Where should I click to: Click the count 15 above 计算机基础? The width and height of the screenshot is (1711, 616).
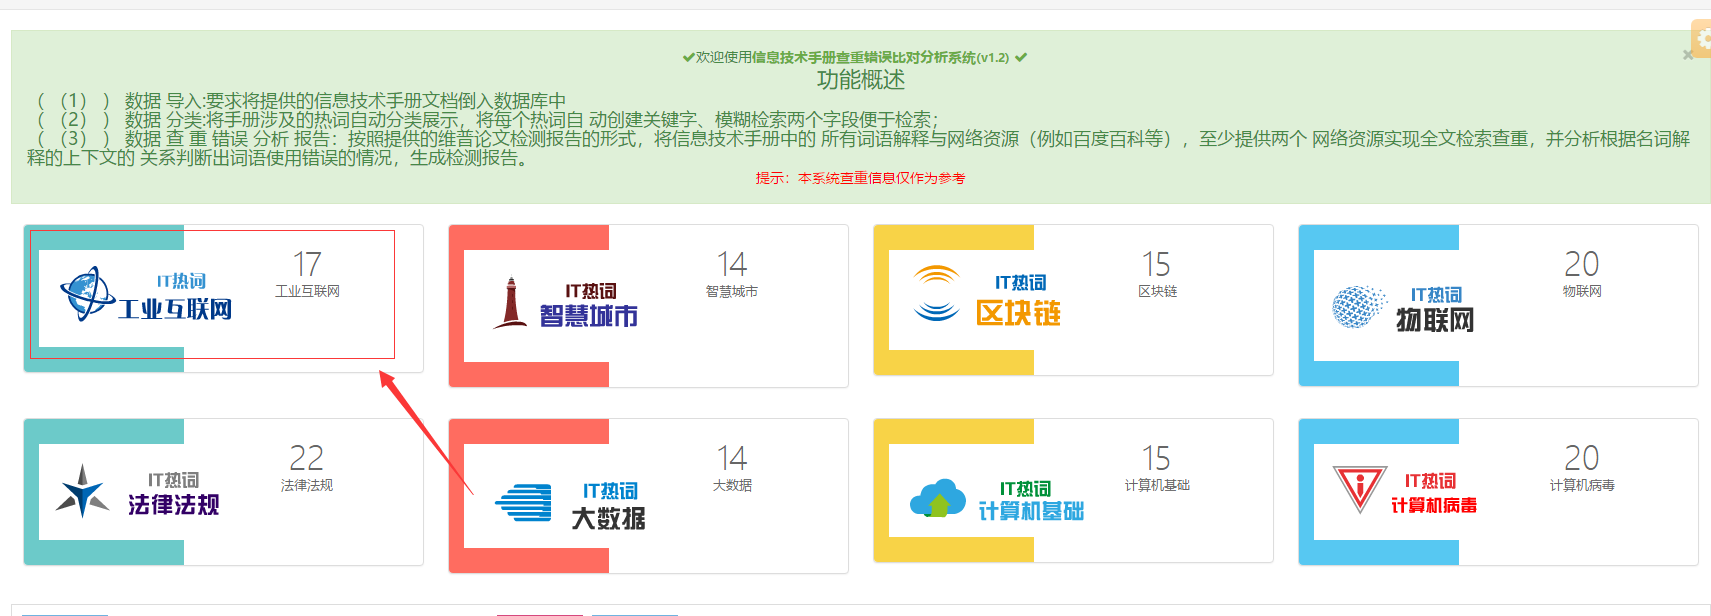1157,458
